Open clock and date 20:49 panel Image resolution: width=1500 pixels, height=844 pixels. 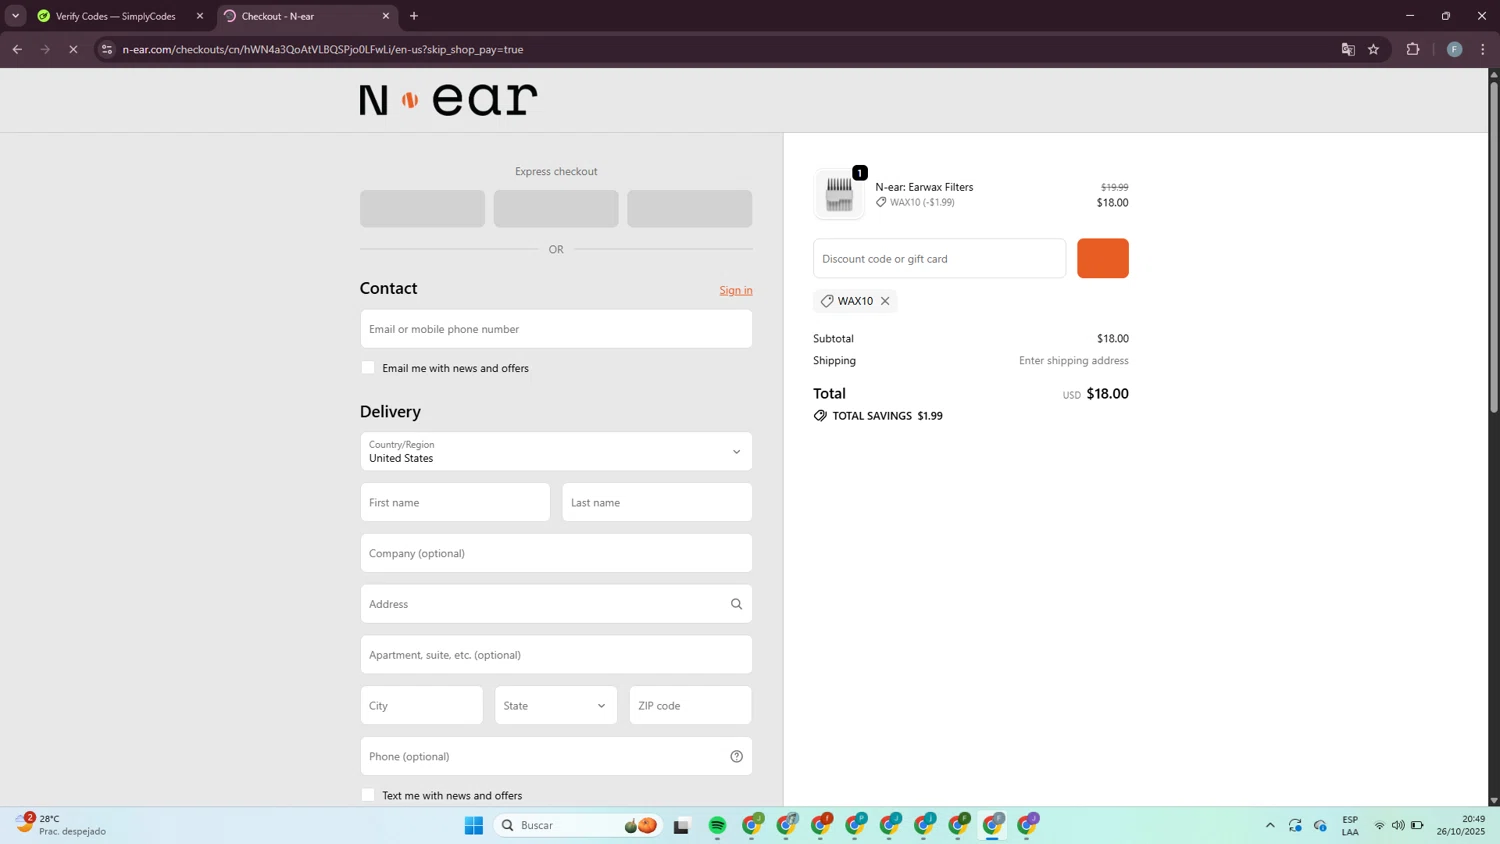(1461, 825)
